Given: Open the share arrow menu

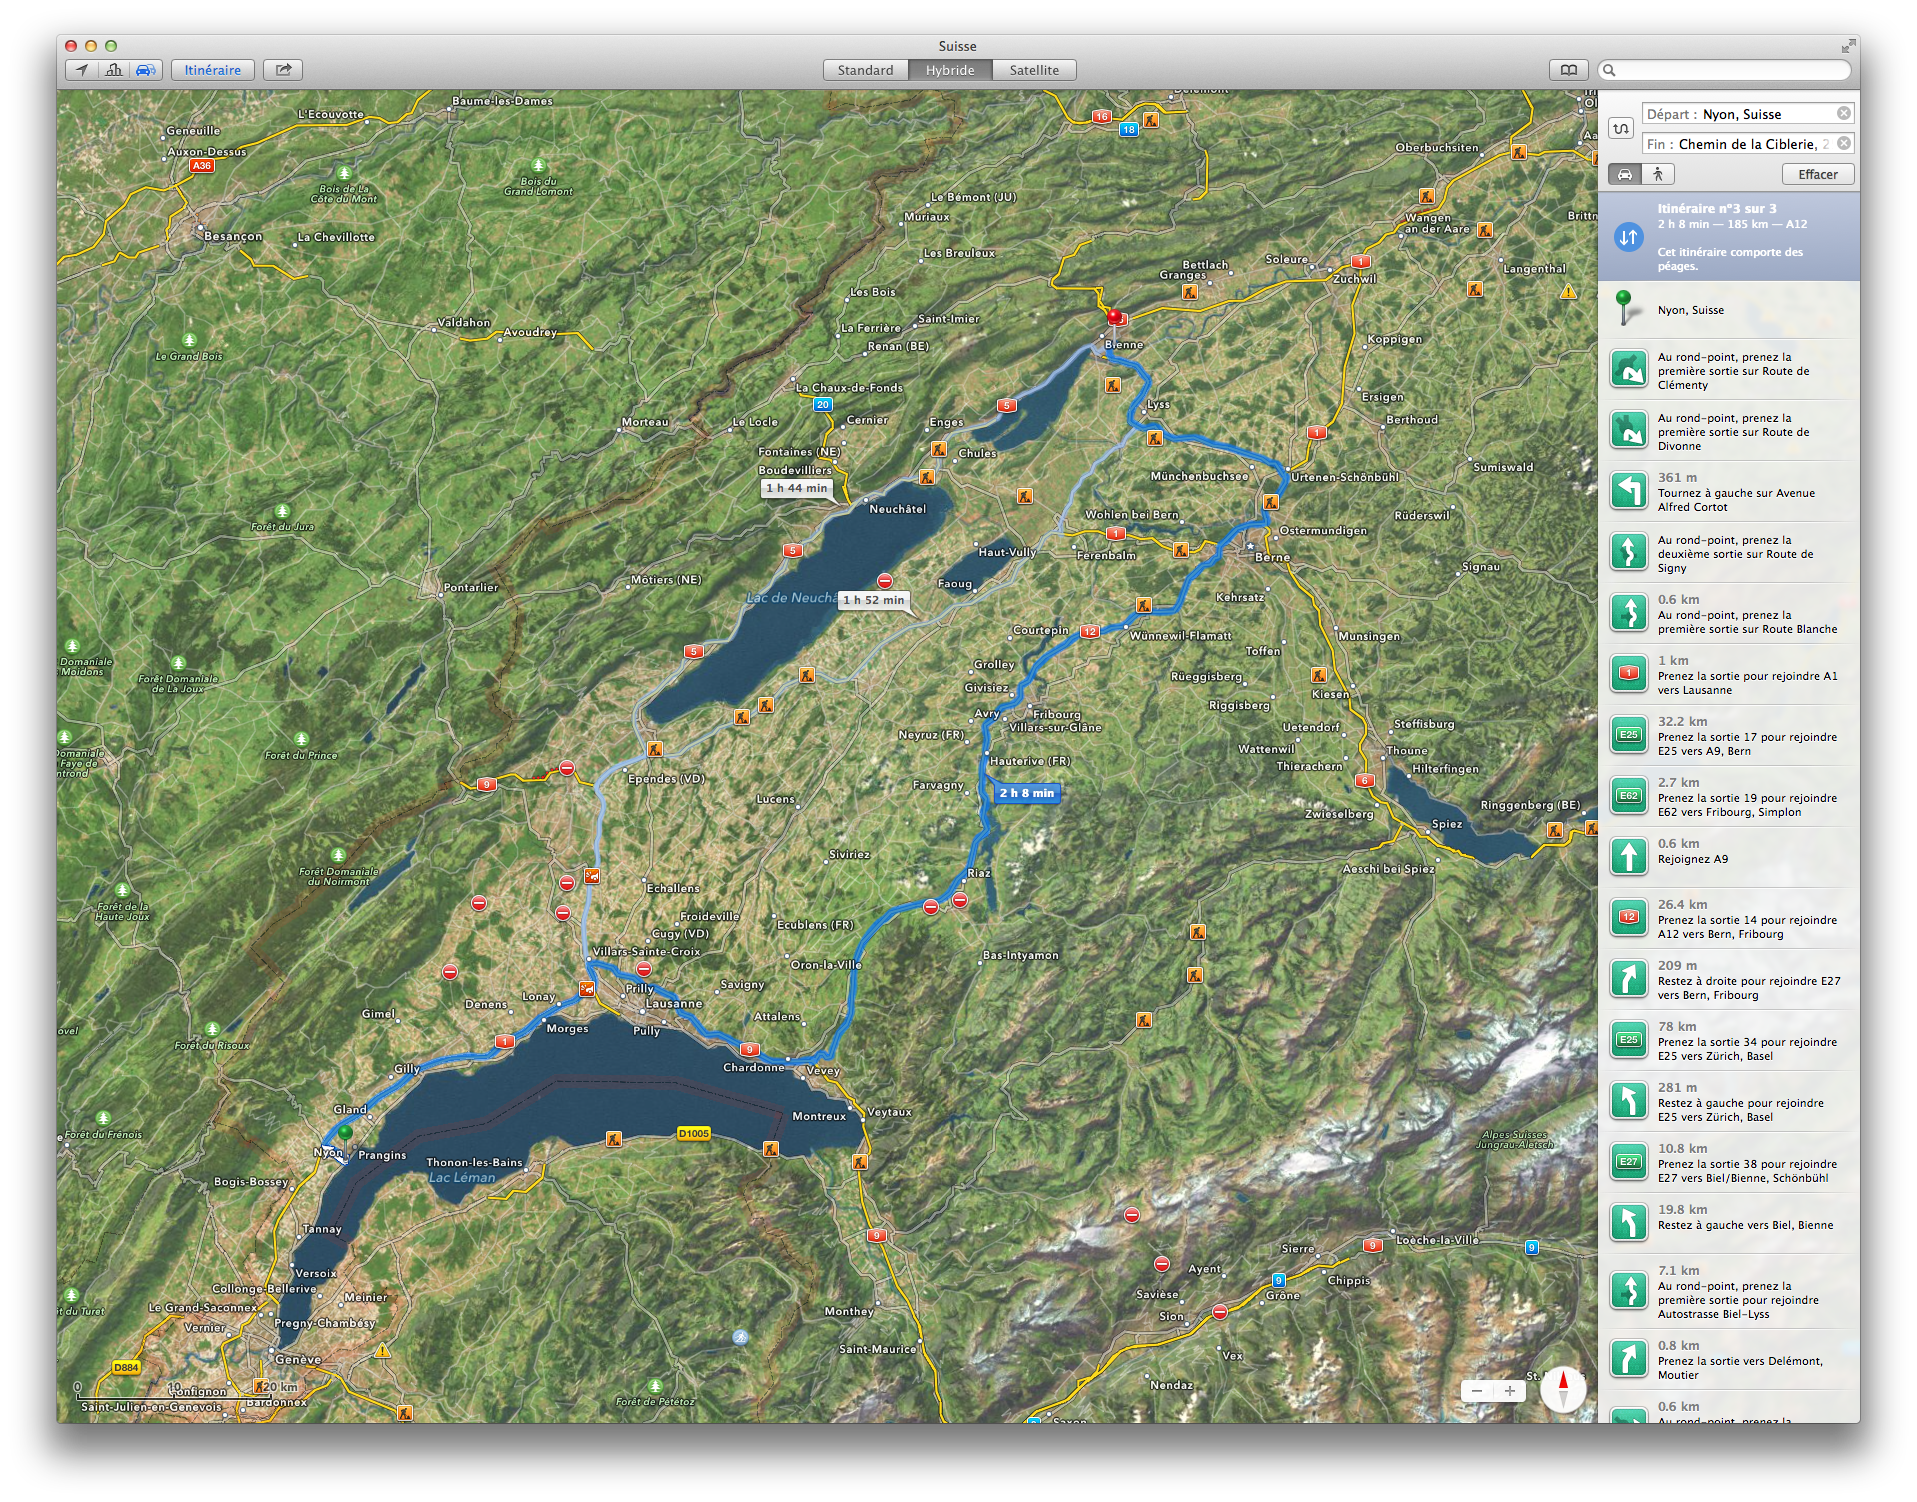Looking at the screenshot, I should pos(284,70).
